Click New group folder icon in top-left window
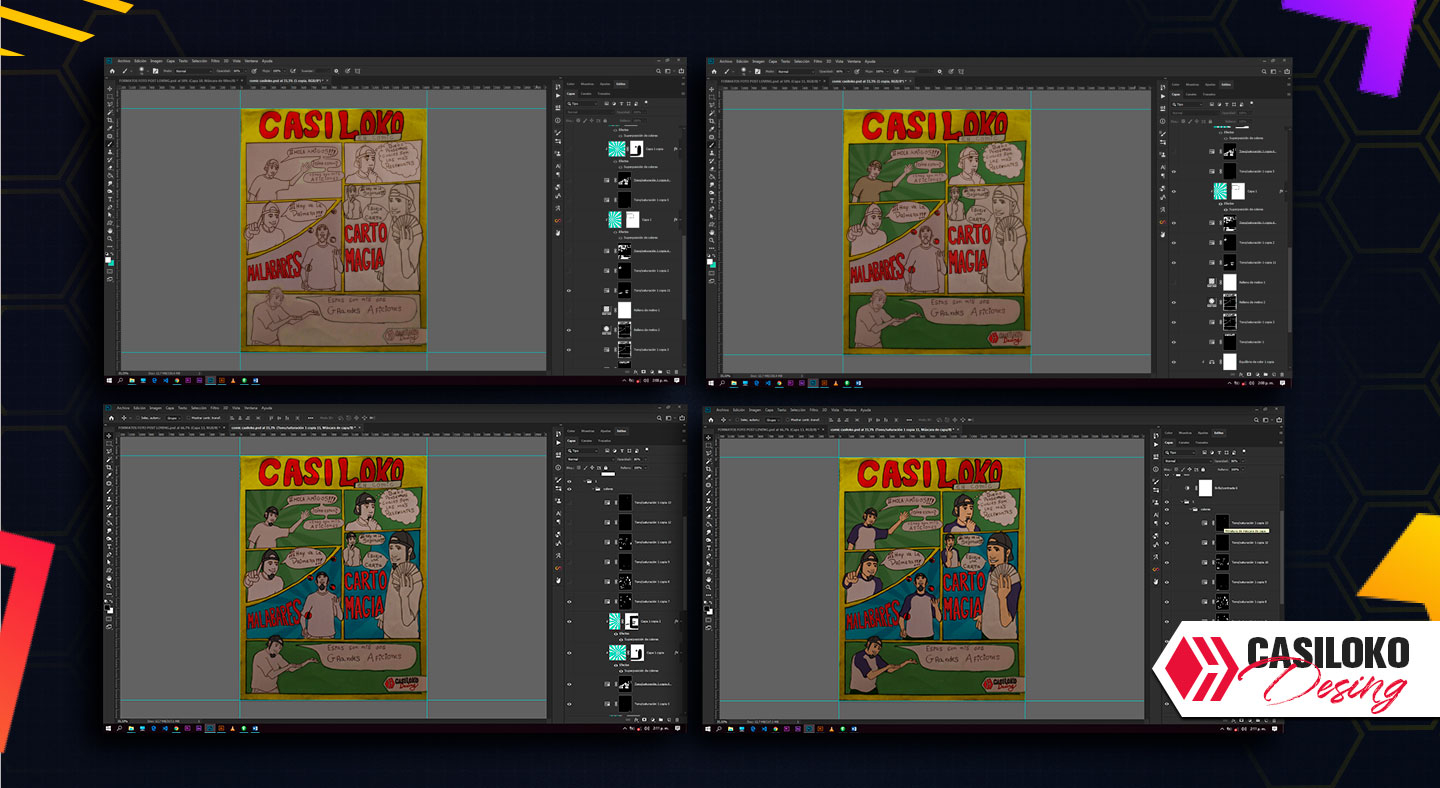This screenshot has width=1440, height=788. pos(660,371)
